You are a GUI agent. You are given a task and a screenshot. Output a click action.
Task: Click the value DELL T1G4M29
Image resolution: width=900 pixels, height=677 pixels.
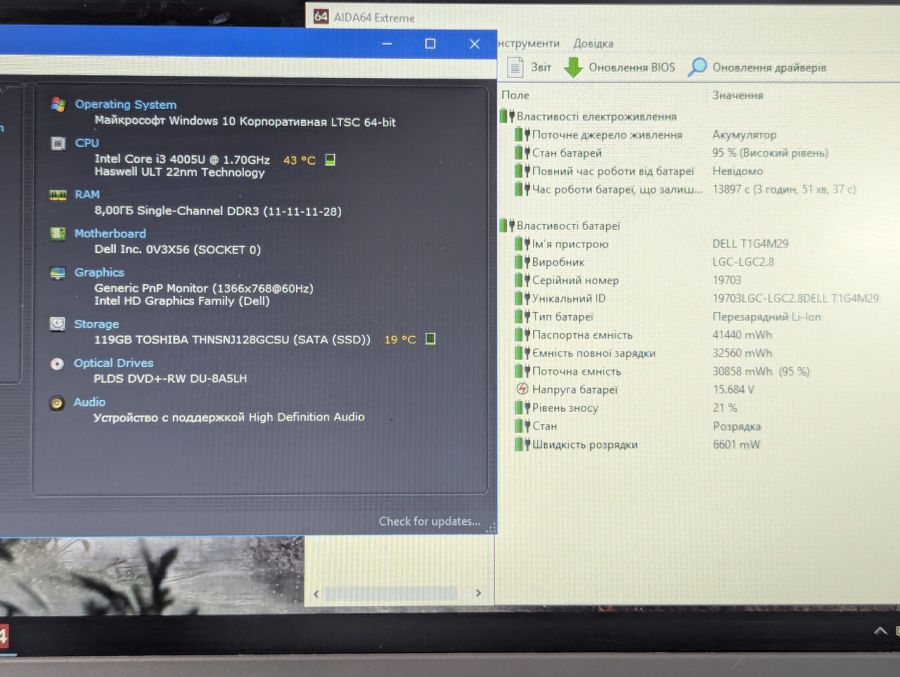(750, 243)
